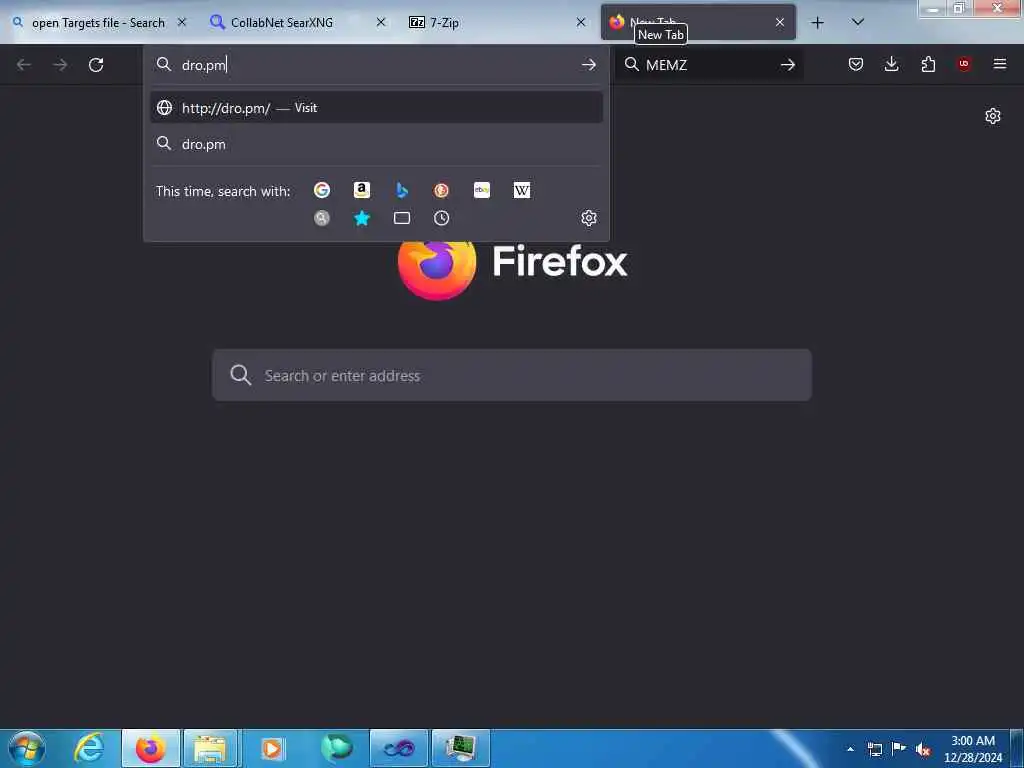Select Firefox on the taskbar

(150, 748)
